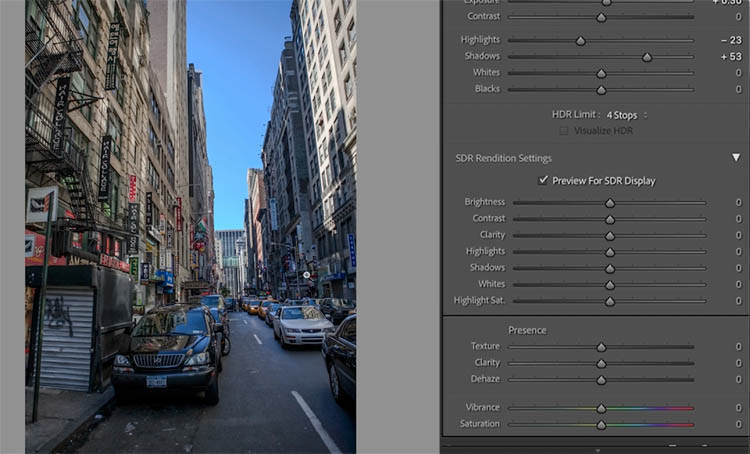Click the street photo preview image
750x454 pixels.
point(190,226)
